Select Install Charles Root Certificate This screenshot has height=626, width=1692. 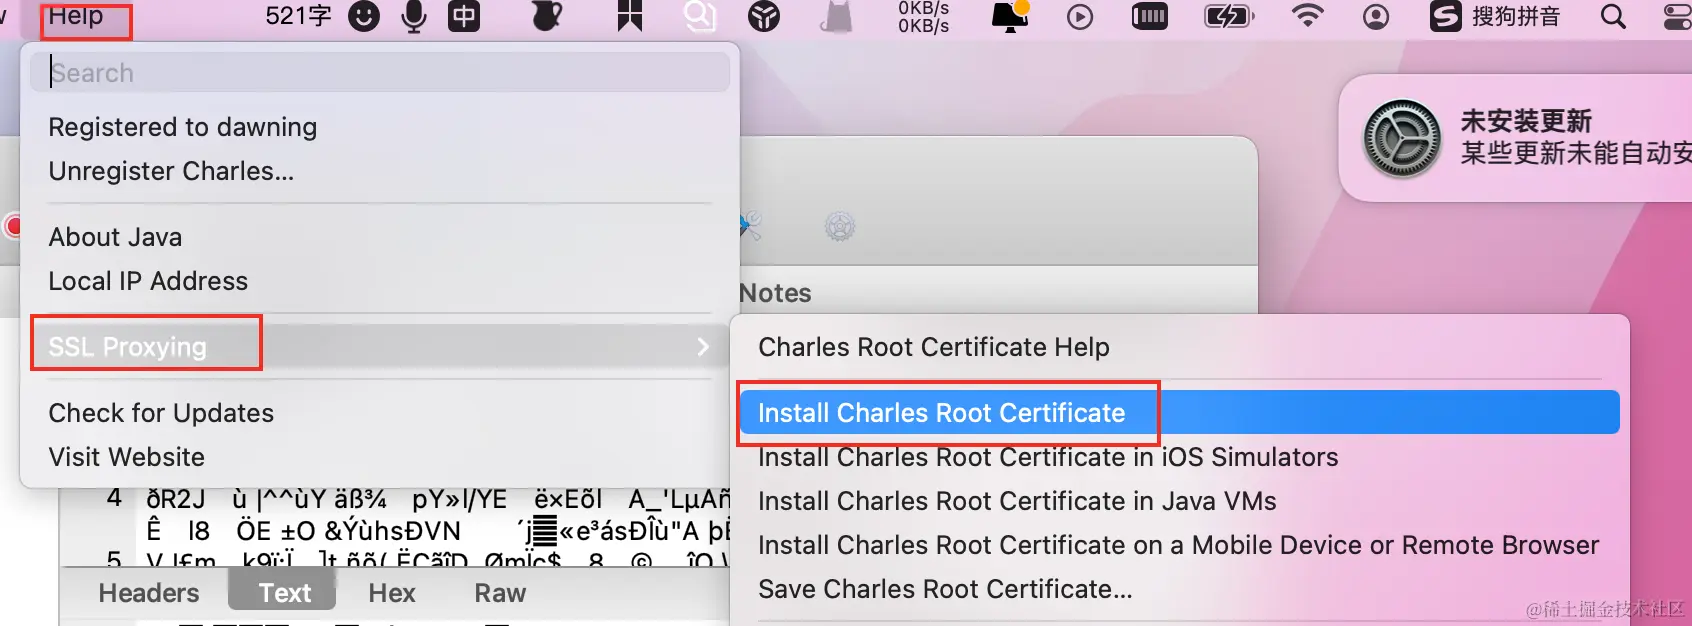pos(1179,413)
